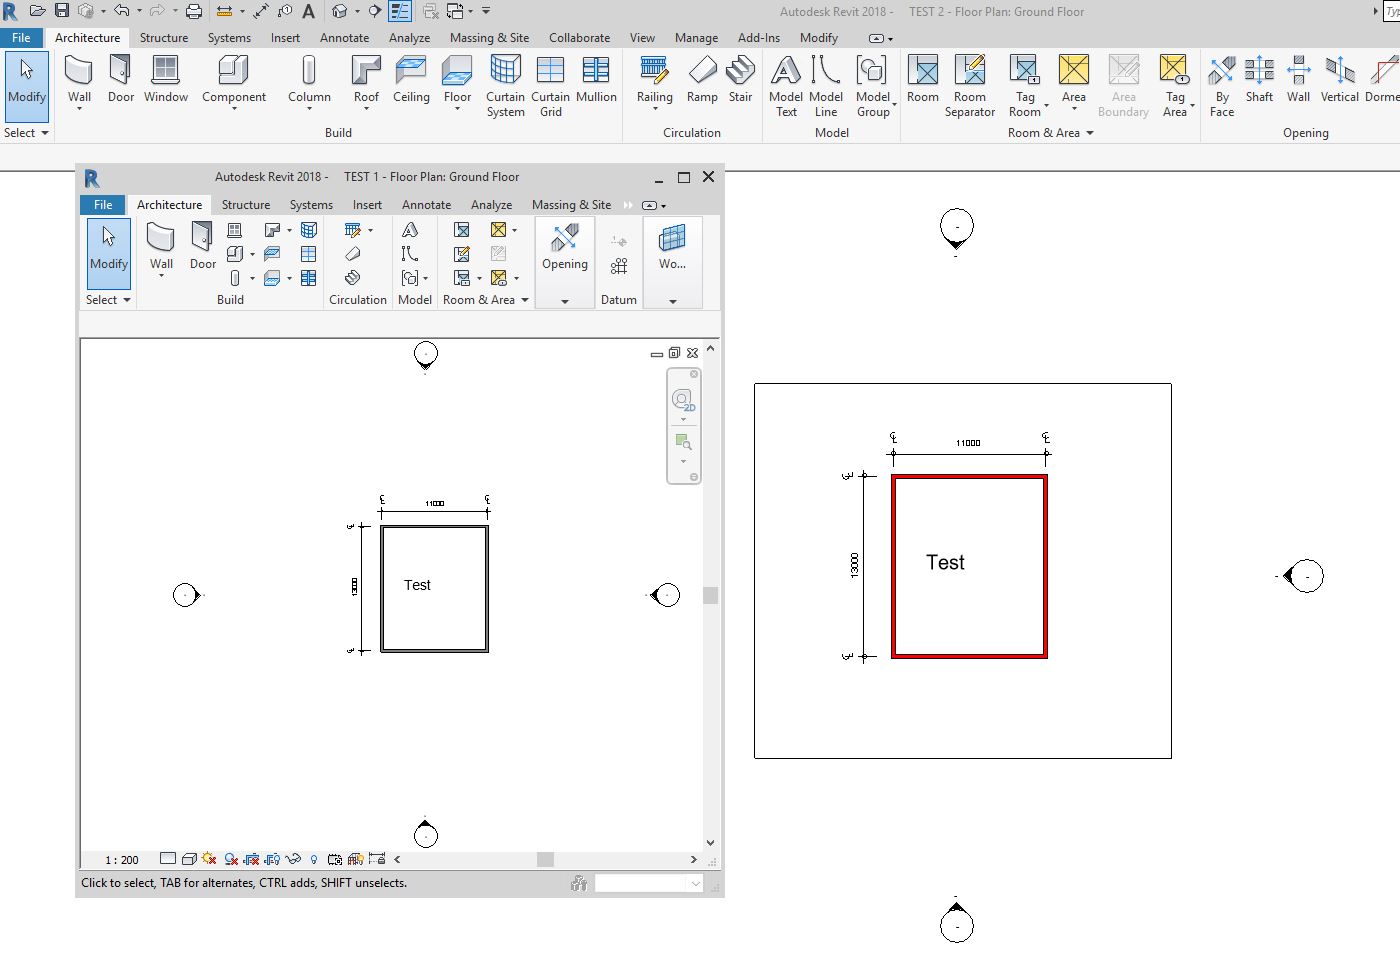Select the Stair tool in TEST 2 ribbon

click(740, 80)
